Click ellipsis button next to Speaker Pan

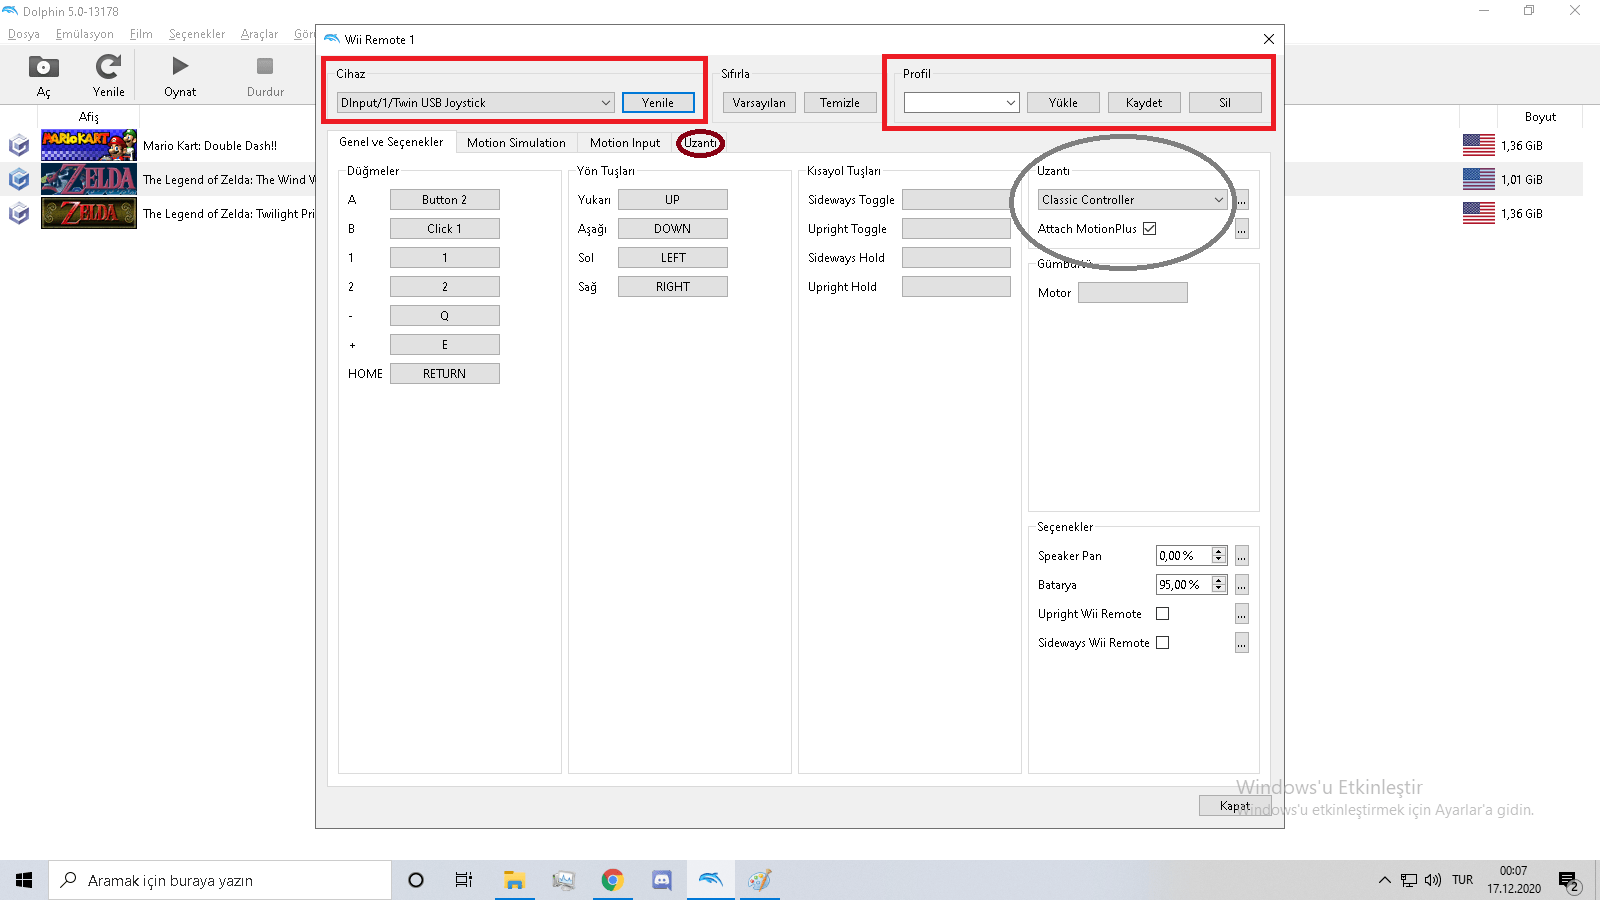1241,556
